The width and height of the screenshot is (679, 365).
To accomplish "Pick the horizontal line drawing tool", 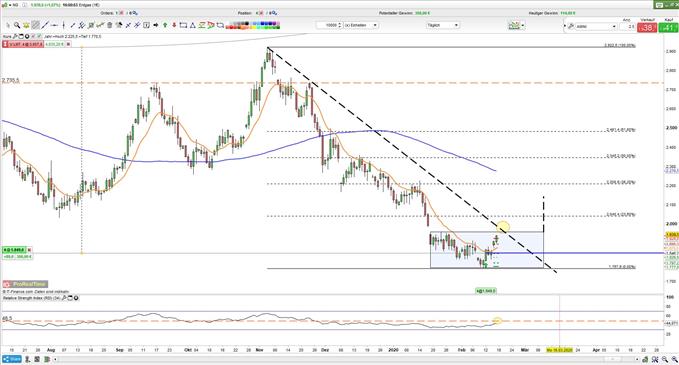I will coord(54,25).
